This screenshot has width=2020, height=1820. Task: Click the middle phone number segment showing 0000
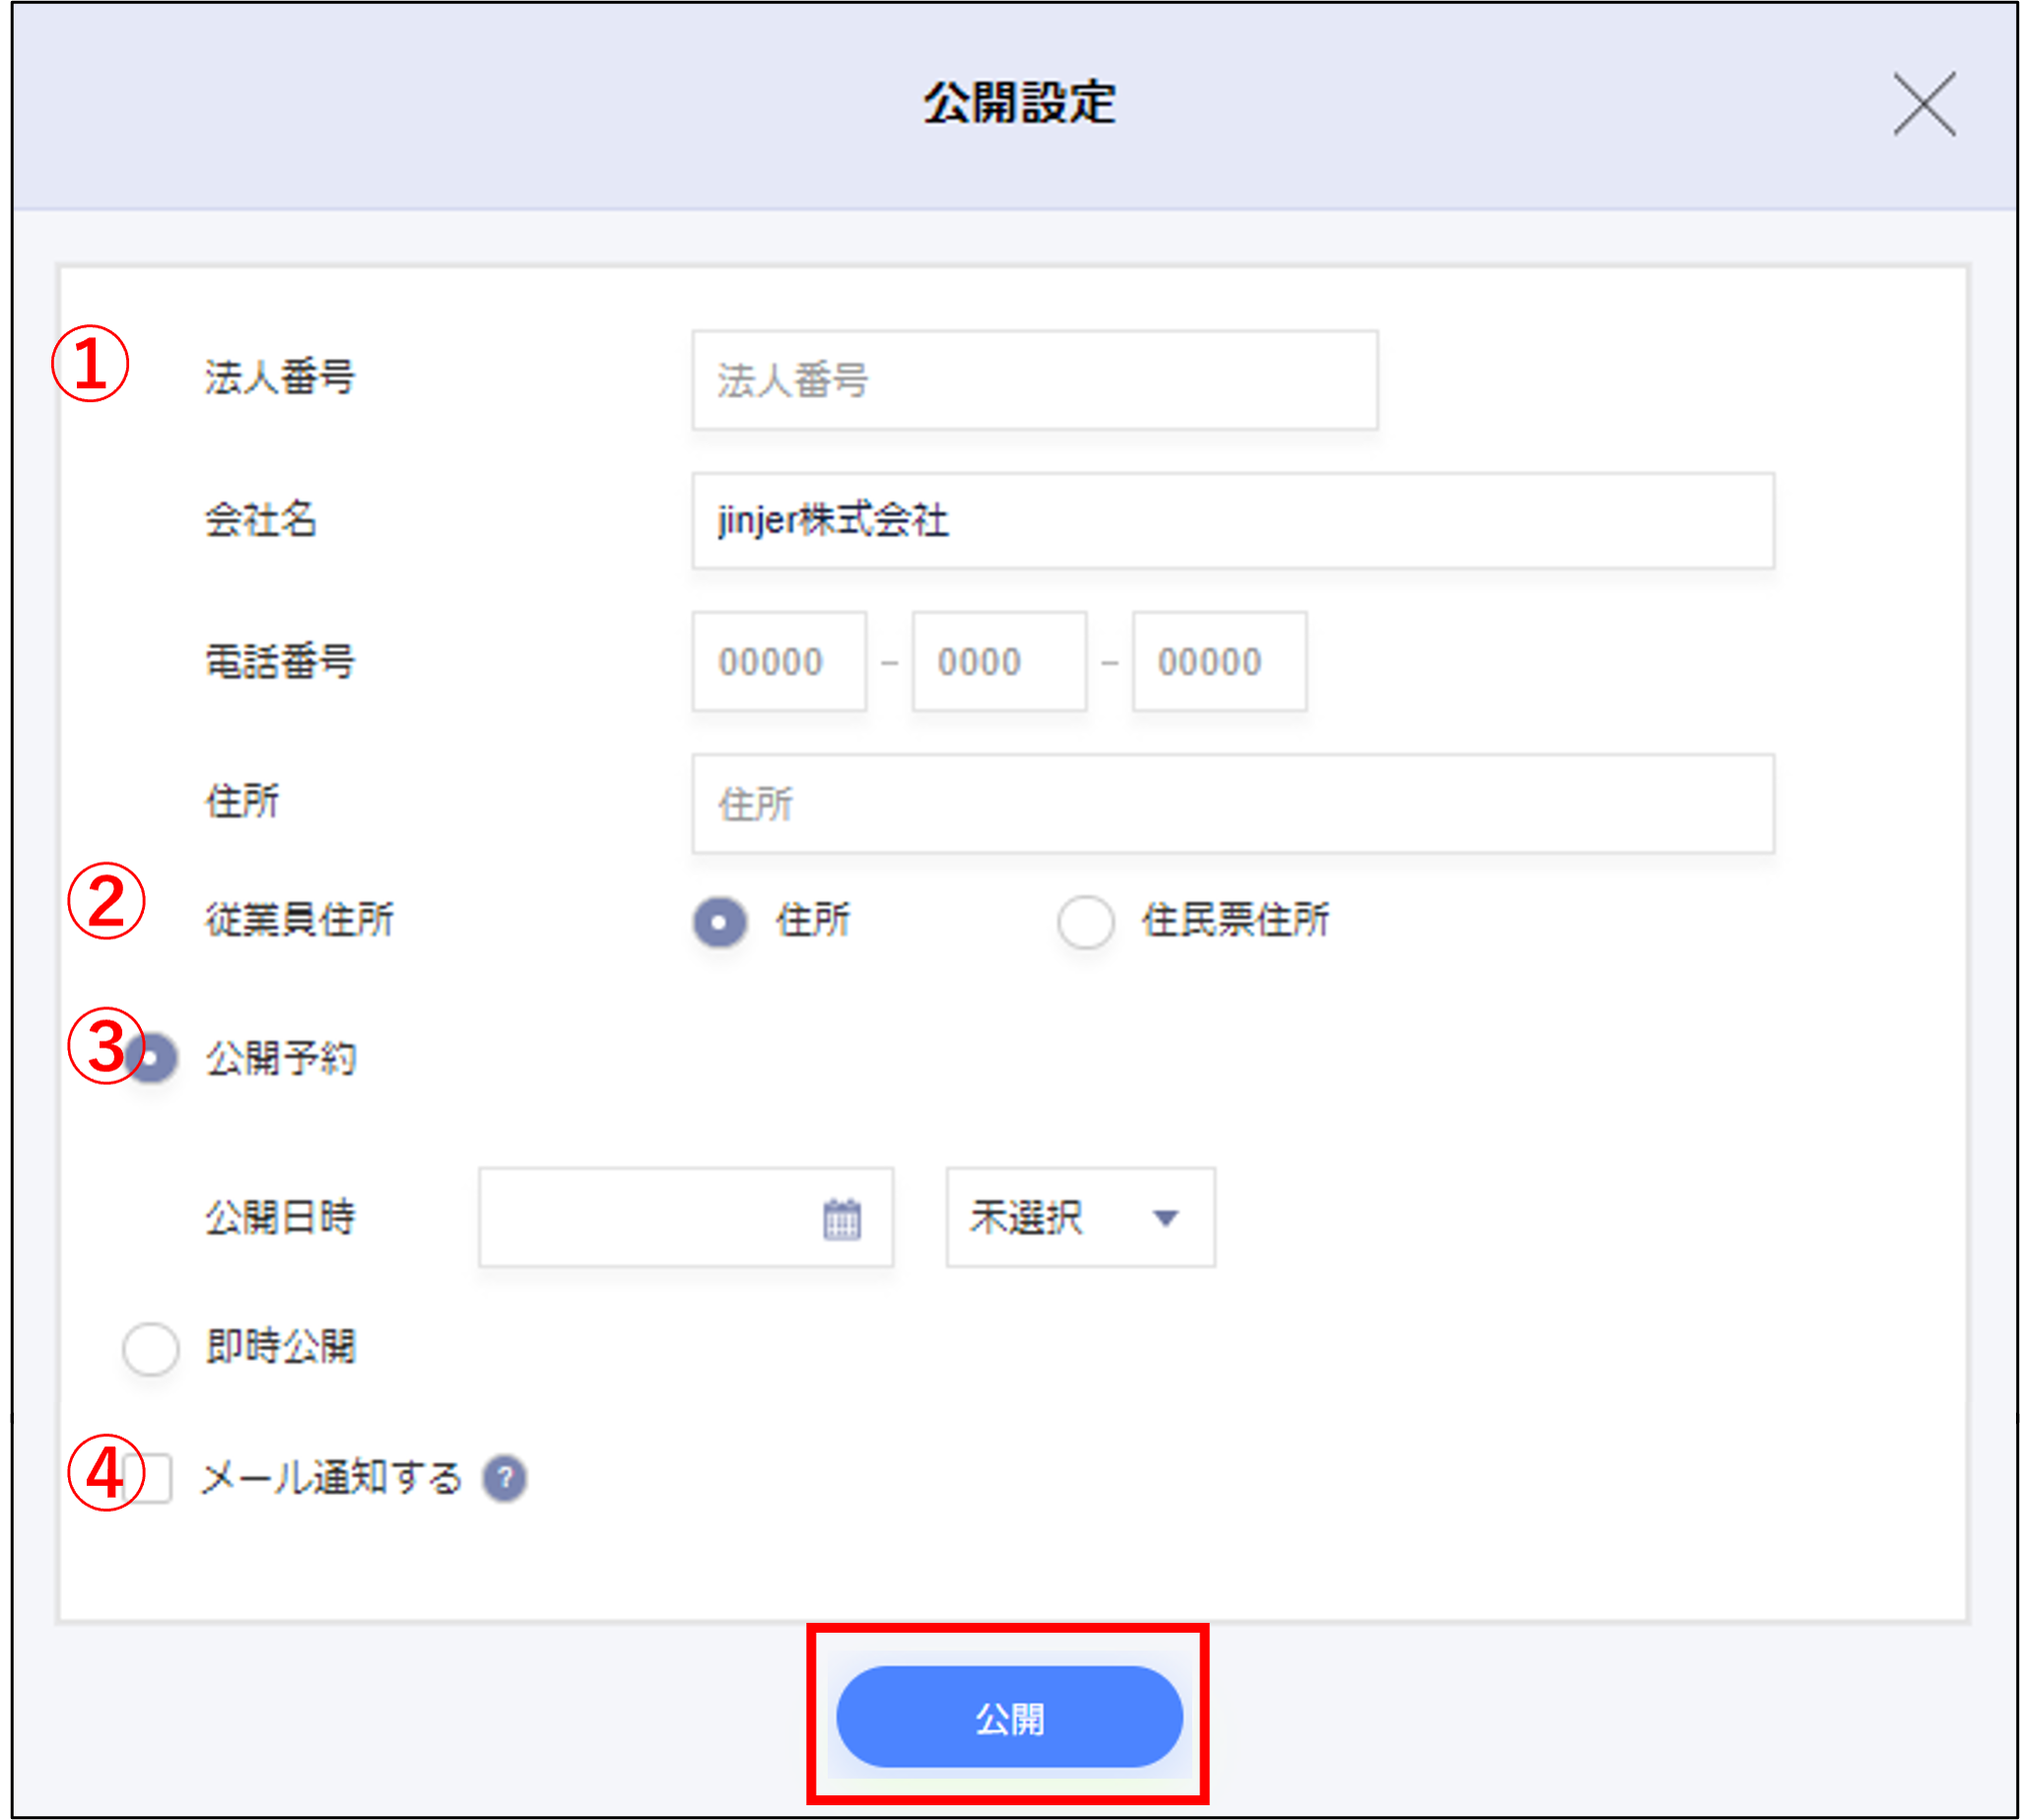(x=998, y=661)
